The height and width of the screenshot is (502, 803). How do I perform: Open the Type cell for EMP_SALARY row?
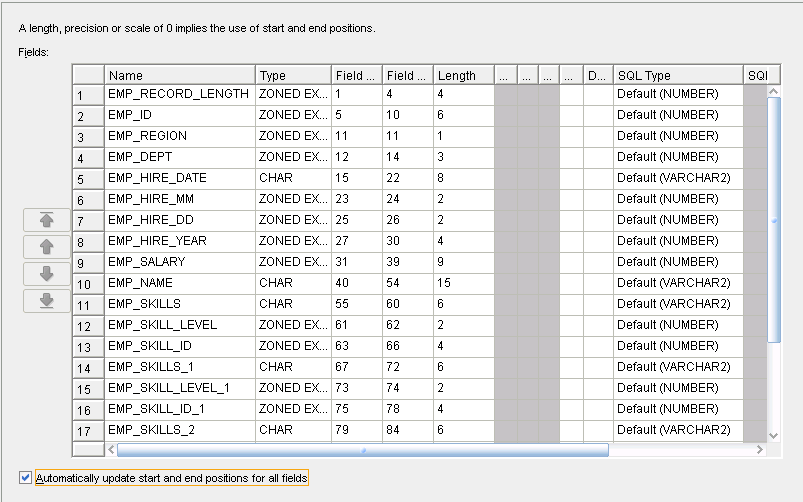[x=293, y=262]
